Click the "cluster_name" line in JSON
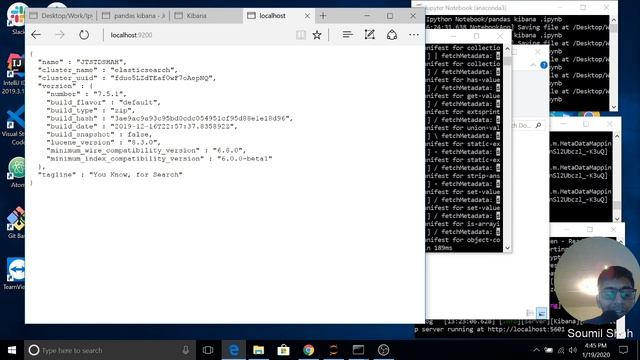The image size is (640, 360). tap(108, 70)
